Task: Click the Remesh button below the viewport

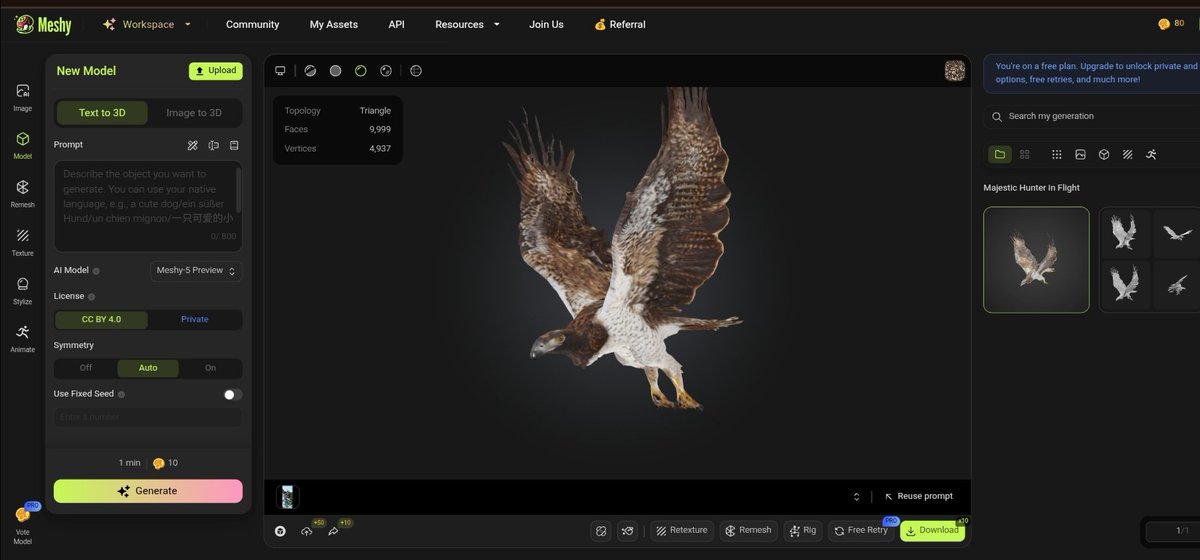Action: (748, 530)
